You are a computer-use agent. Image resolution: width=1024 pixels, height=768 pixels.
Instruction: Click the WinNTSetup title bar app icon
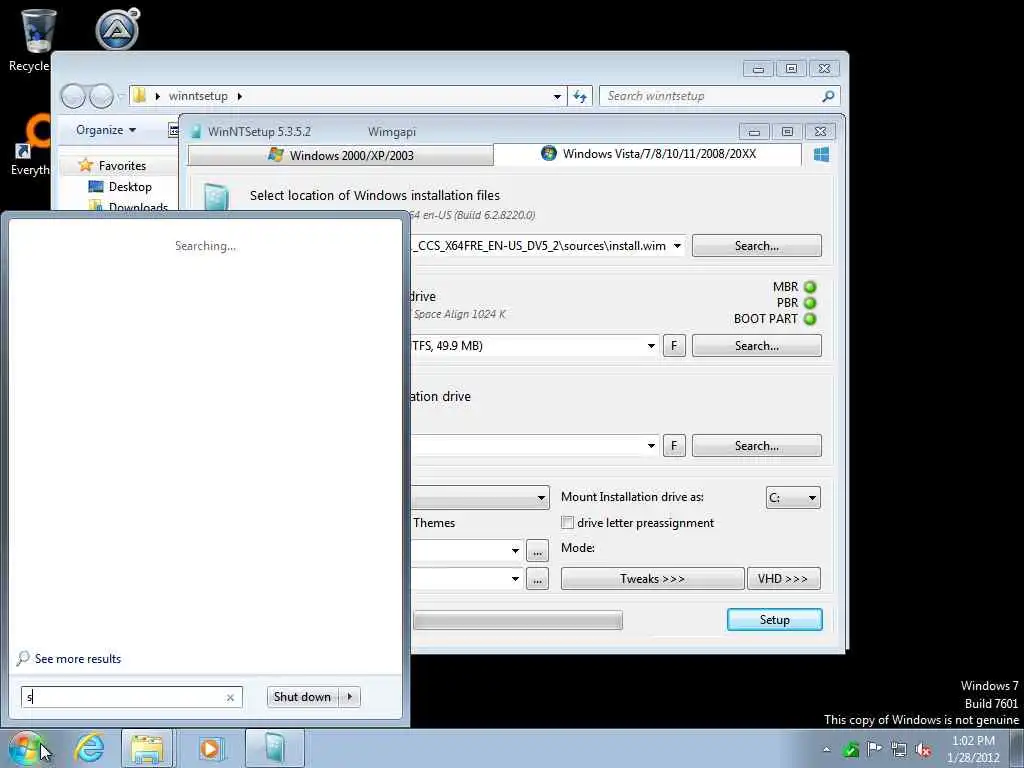click(x=195, y=131)
